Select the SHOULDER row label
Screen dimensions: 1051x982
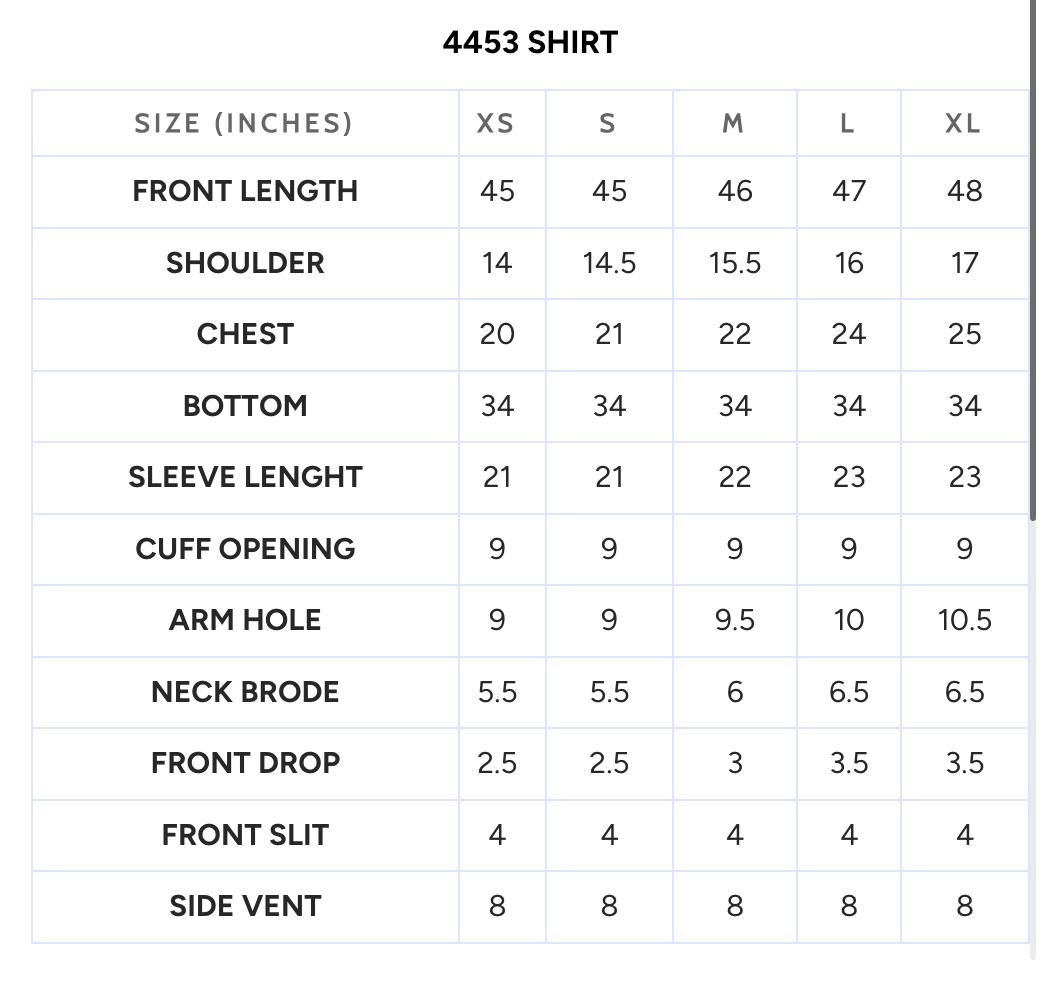pos(245,263)
